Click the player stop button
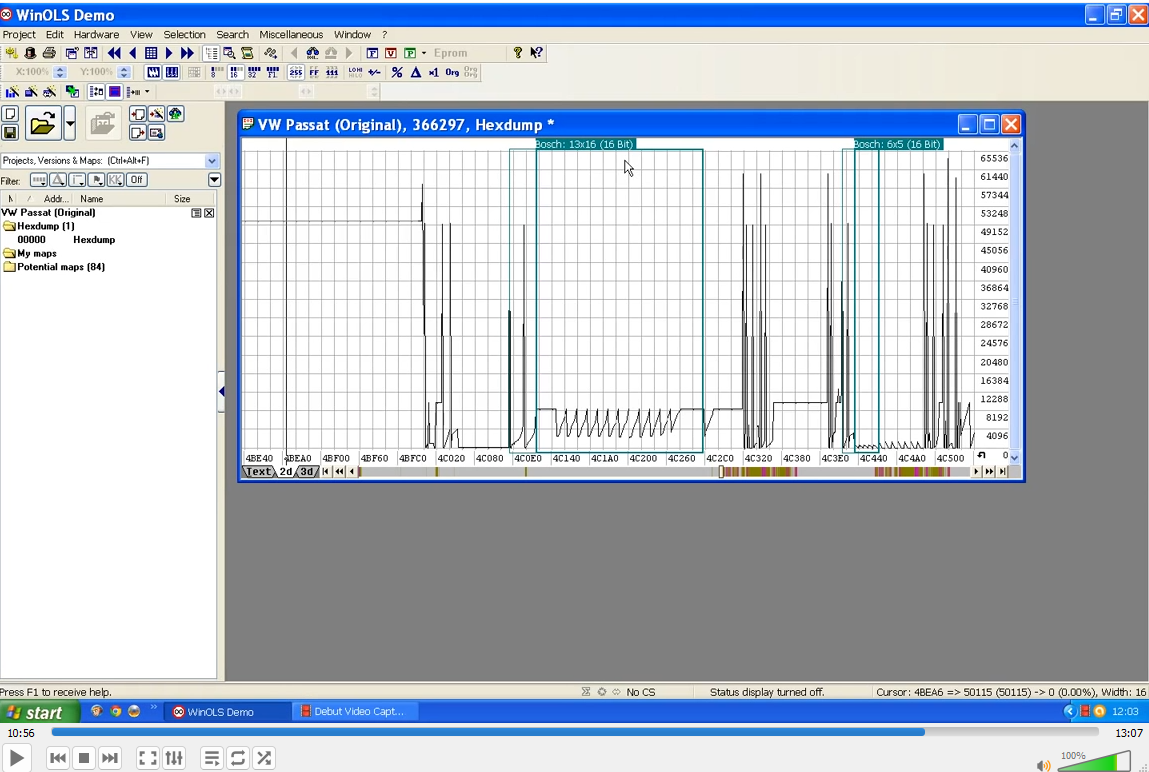The height and width of the screenshot is (772, 1149). pyautogui.click(x=84, y=758)
